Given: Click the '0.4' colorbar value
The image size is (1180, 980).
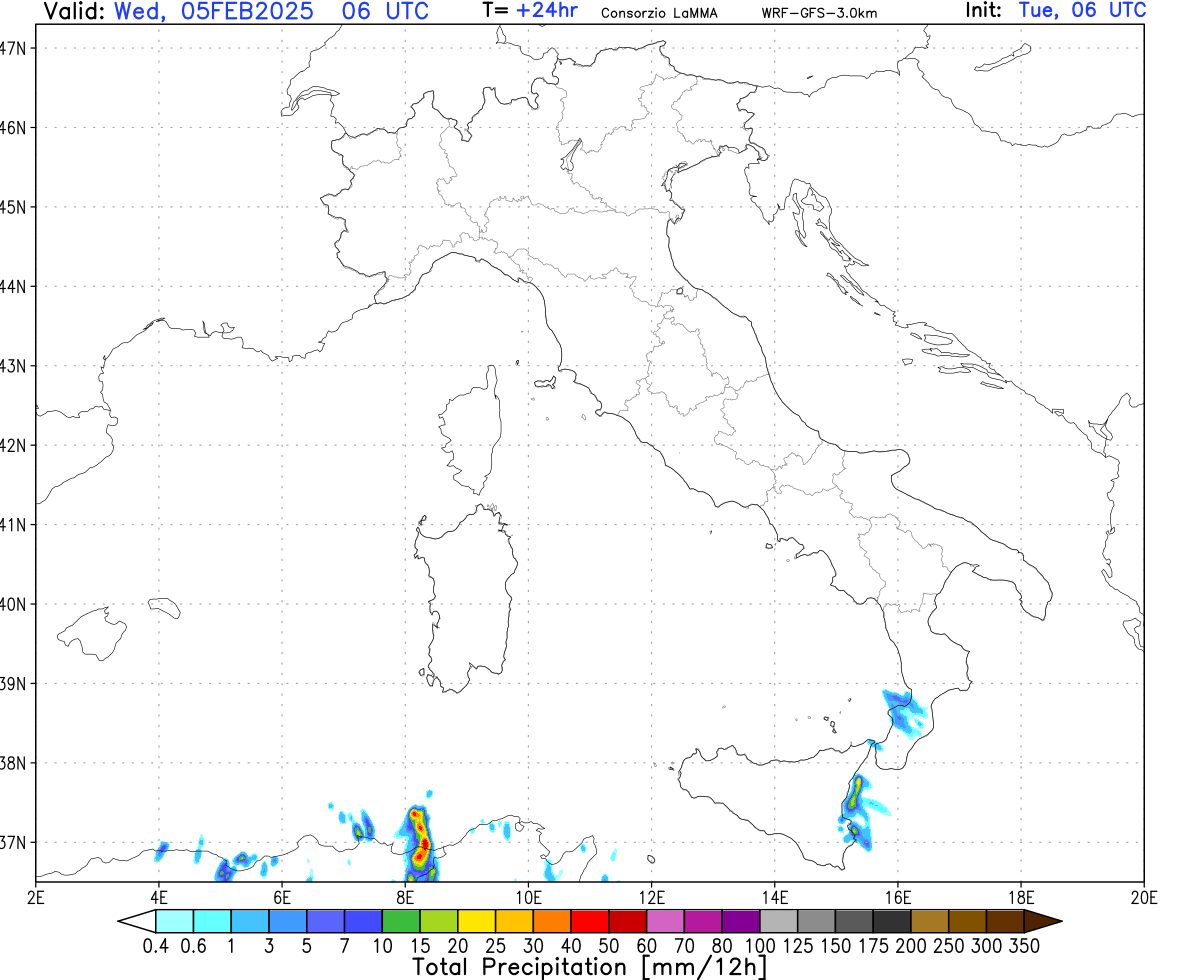Looking at the screenshot, I should 156,946.
